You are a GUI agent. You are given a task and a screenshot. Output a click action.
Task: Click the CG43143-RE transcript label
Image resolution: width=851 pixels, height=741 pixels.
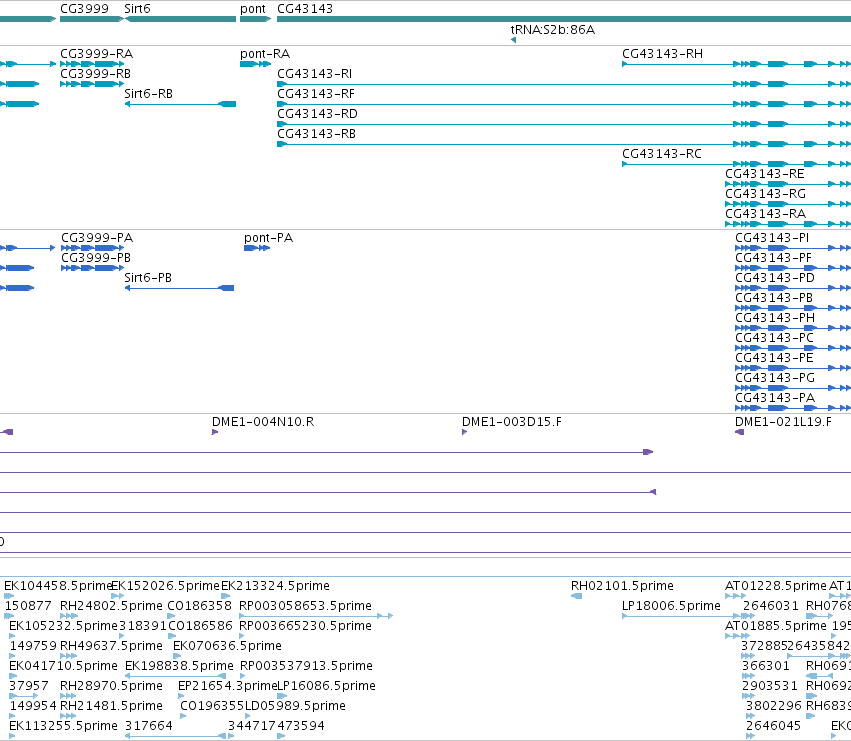[x=765, y=174]
